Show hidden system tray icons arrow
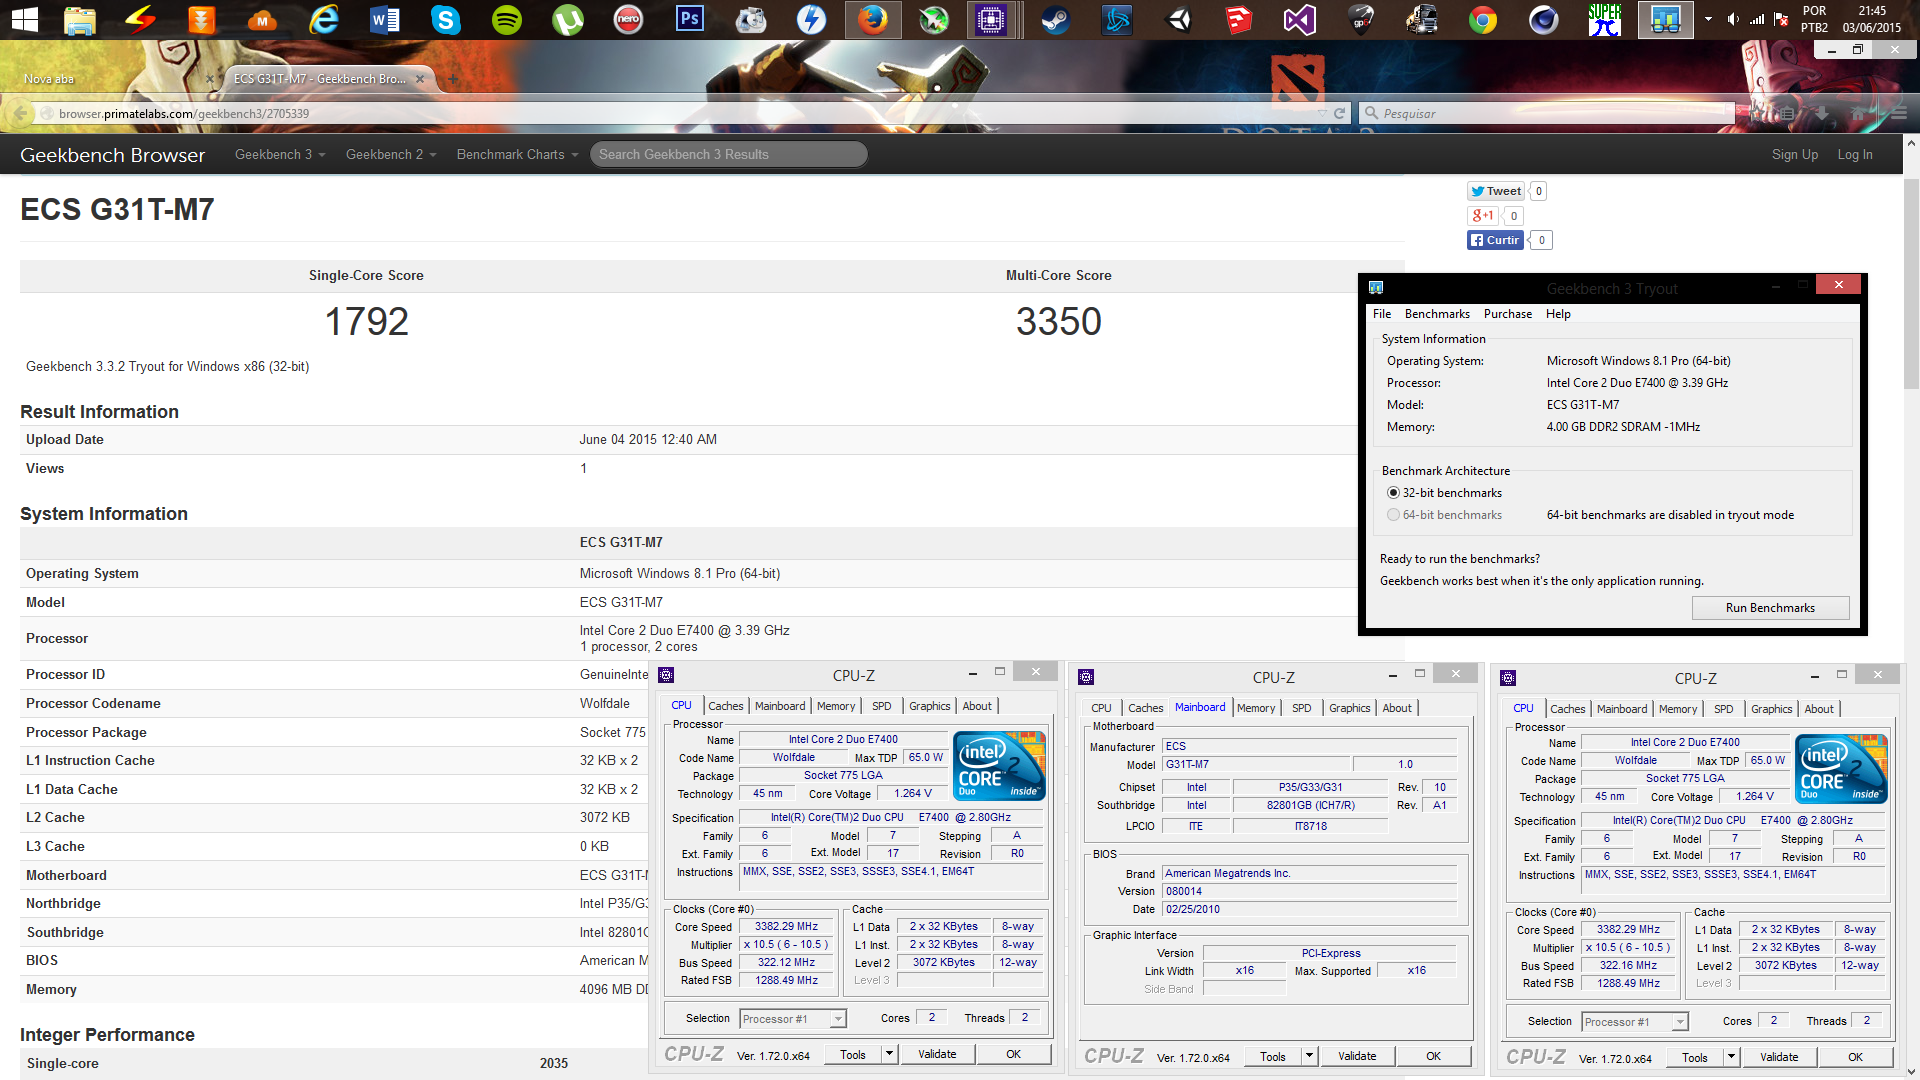Viewport: 1920px width, 1080px height. click(x=1708, y=19)
